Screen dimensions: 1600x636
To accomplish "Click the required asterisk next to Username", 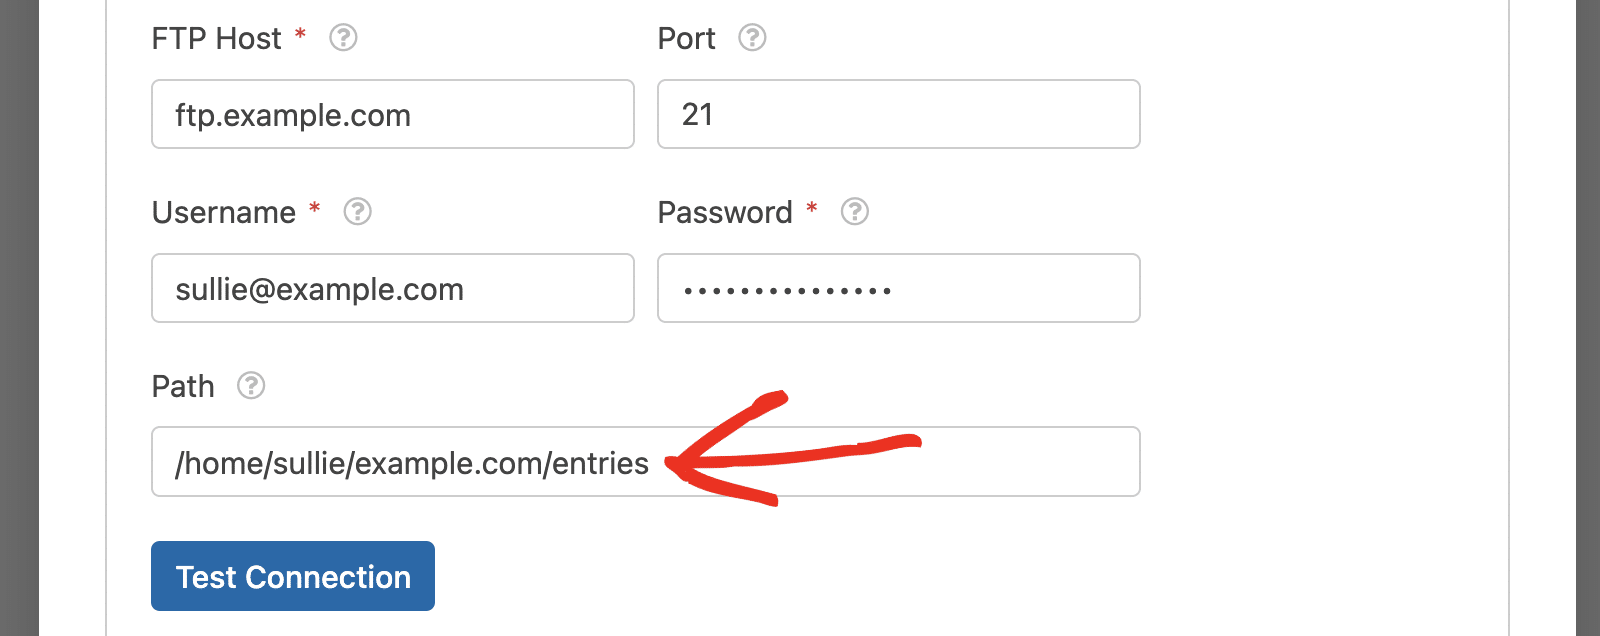I will [314, 208].
